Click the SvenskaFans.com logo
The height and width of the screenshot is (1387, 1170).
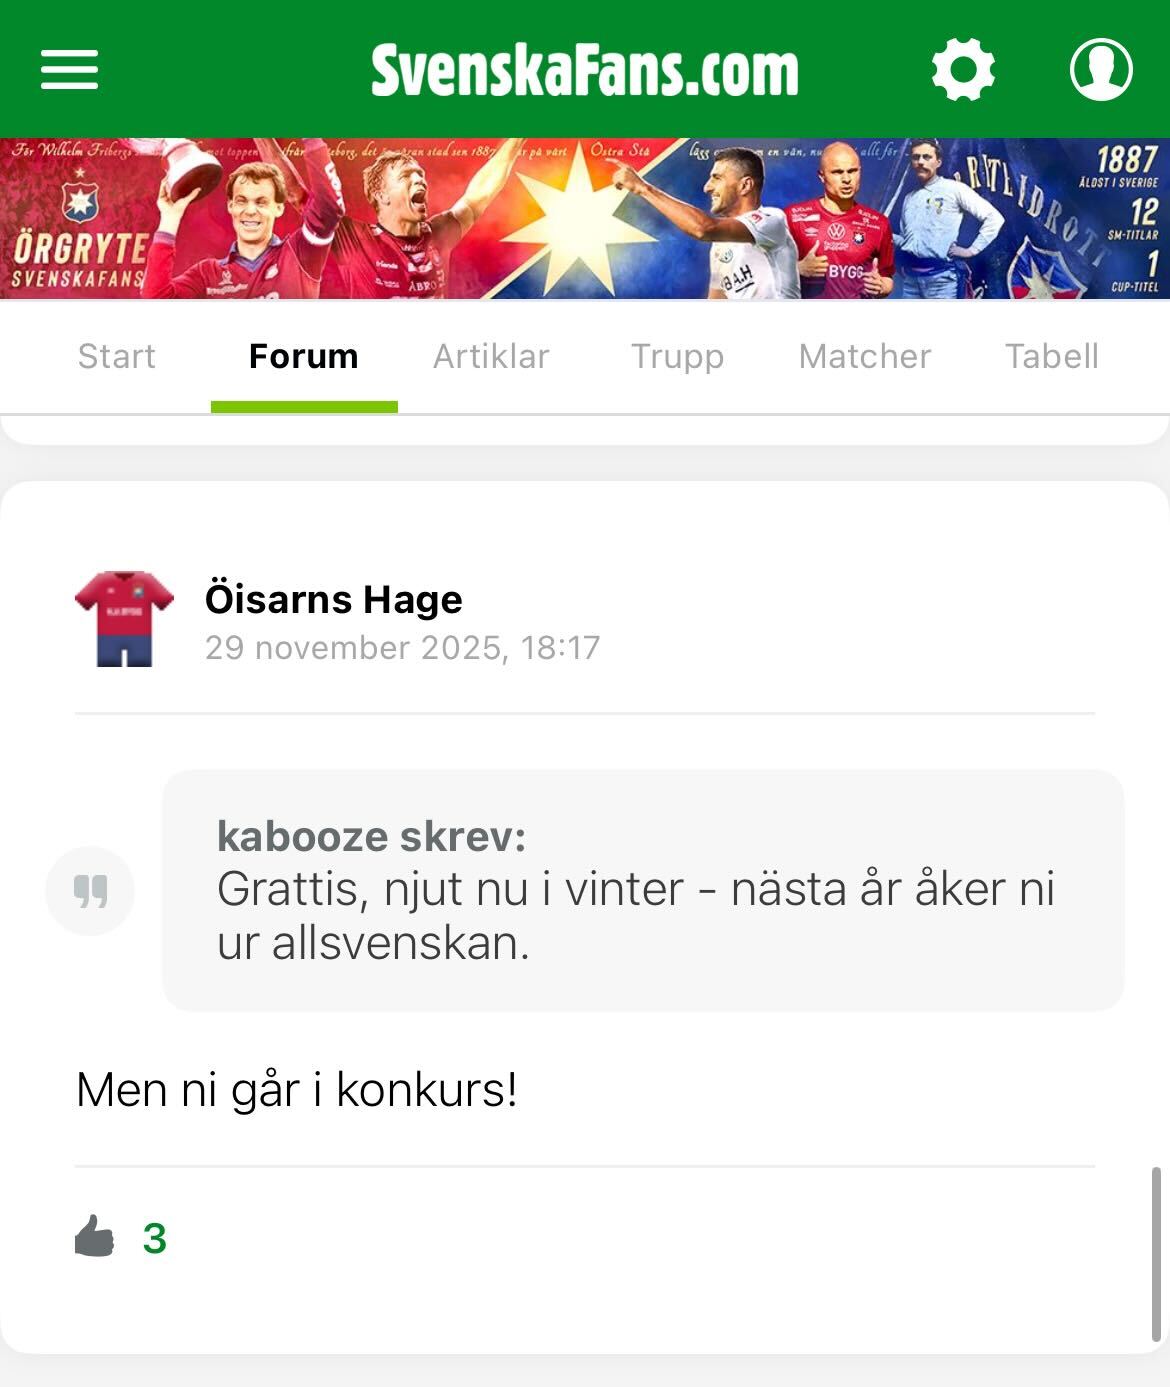coord(585,69)
